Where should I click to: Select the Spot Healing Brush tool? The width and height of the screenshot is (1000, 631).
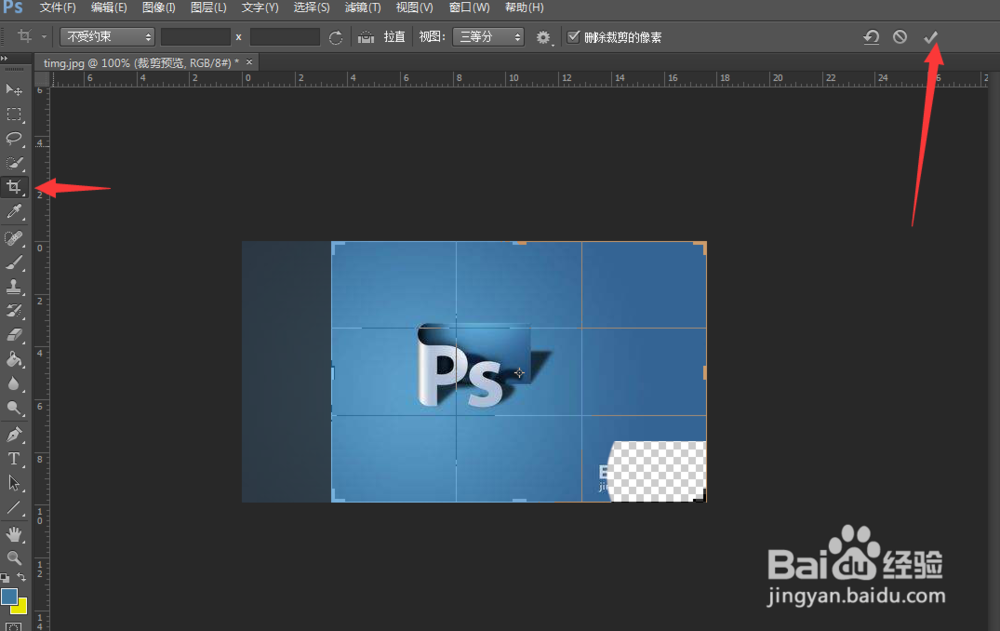click(13, 238)
